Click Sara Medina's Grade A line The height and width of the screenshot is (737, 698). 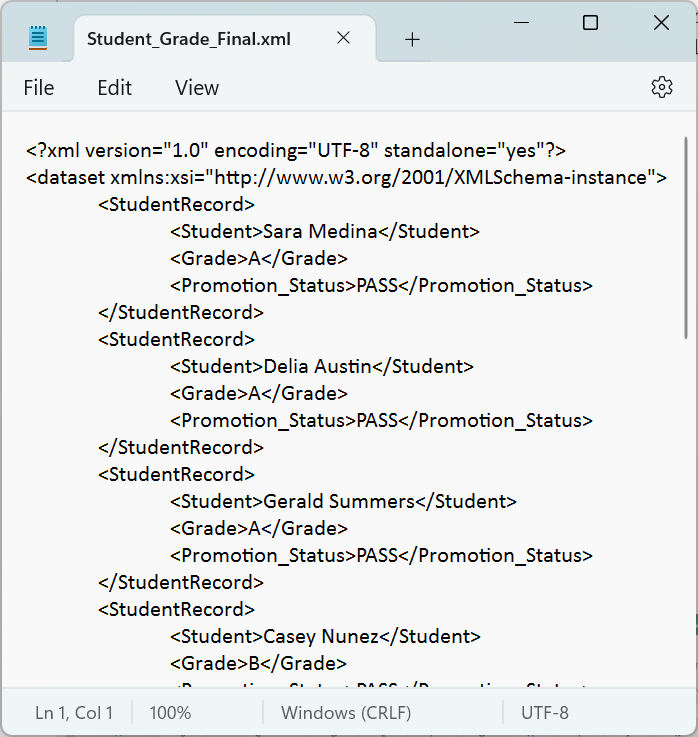tap(259, 259)
